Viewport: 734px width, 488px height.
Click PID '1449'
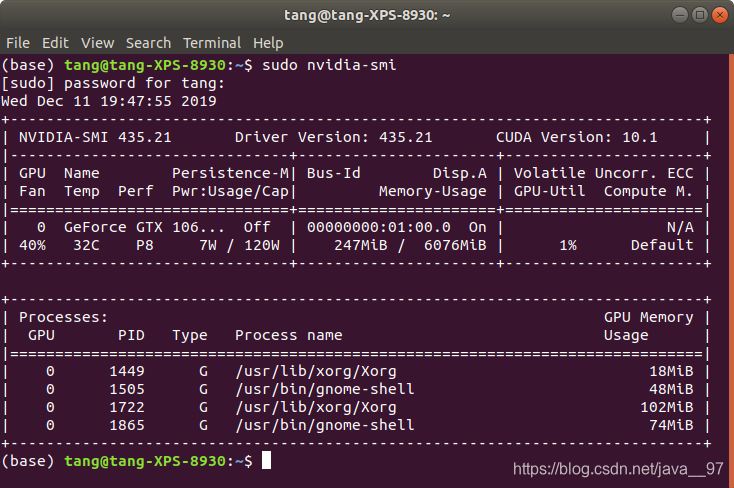[x=127, y=371]
